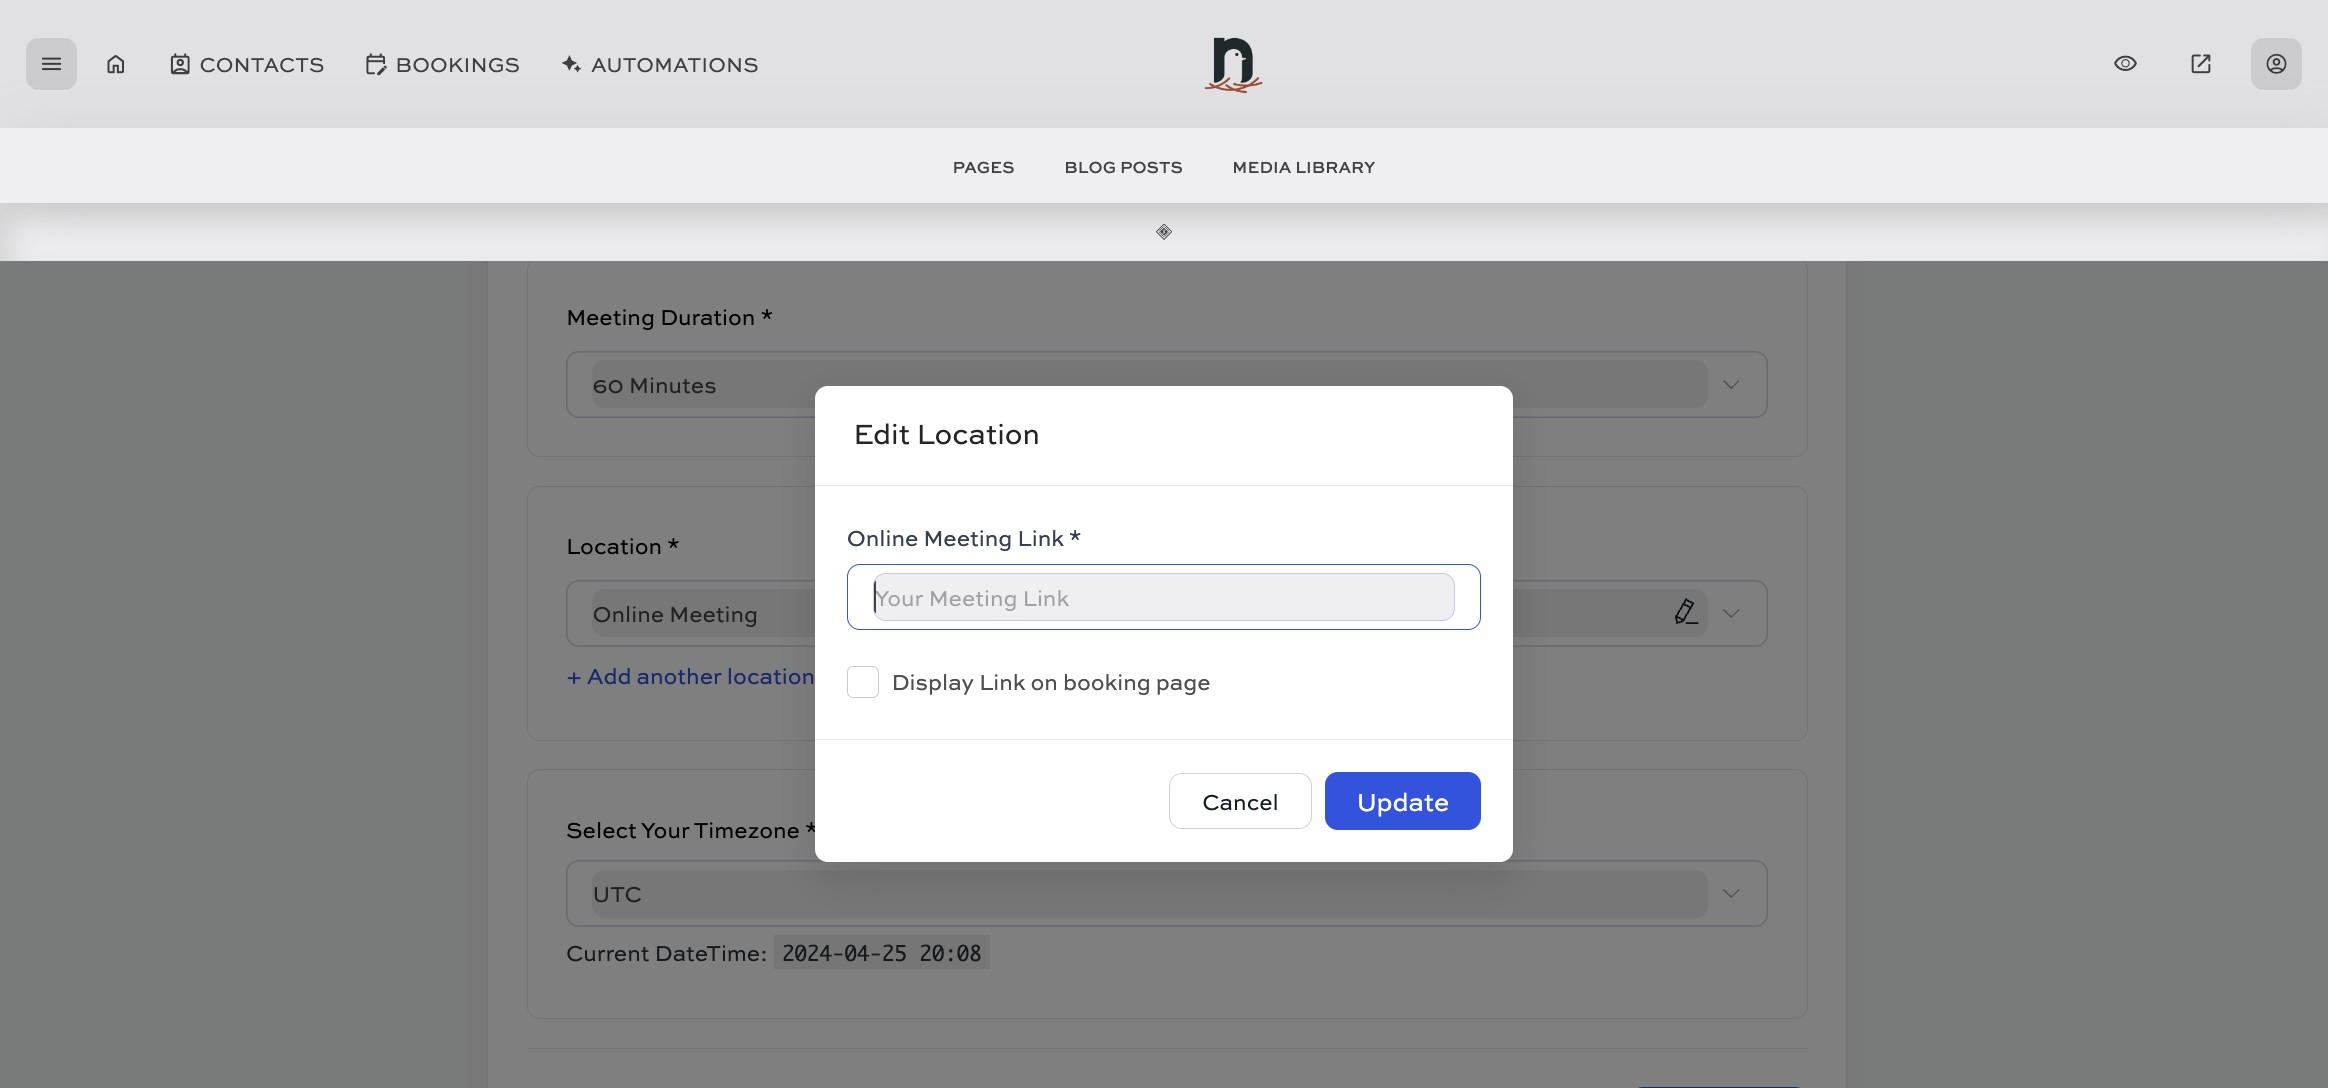The image size is (2328, 1088).
Task: Click the Your Meeting Link input field
Action: point(1162,597)
